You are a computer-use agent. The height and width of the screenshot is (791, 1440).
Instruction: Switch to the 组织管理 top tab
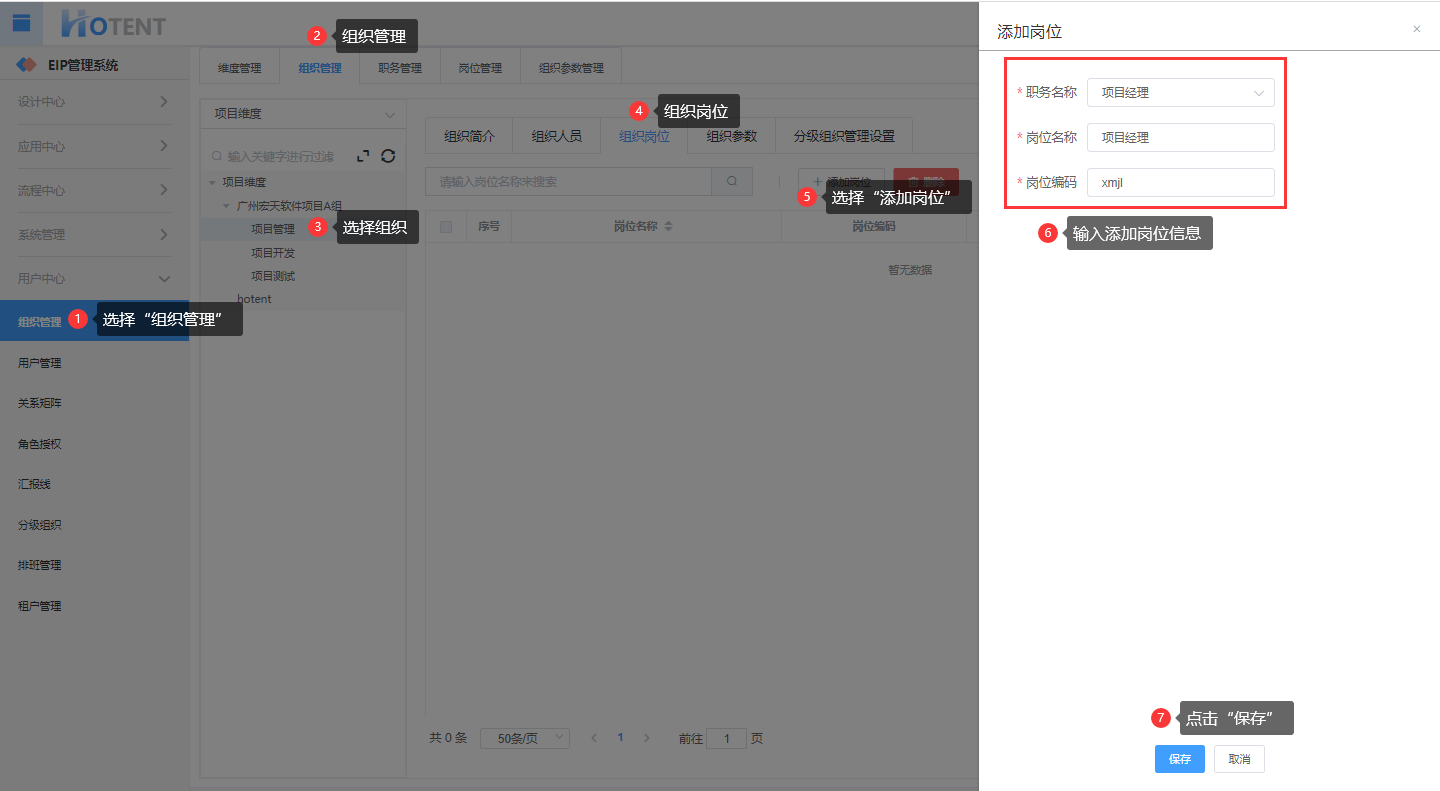[320, 68]
